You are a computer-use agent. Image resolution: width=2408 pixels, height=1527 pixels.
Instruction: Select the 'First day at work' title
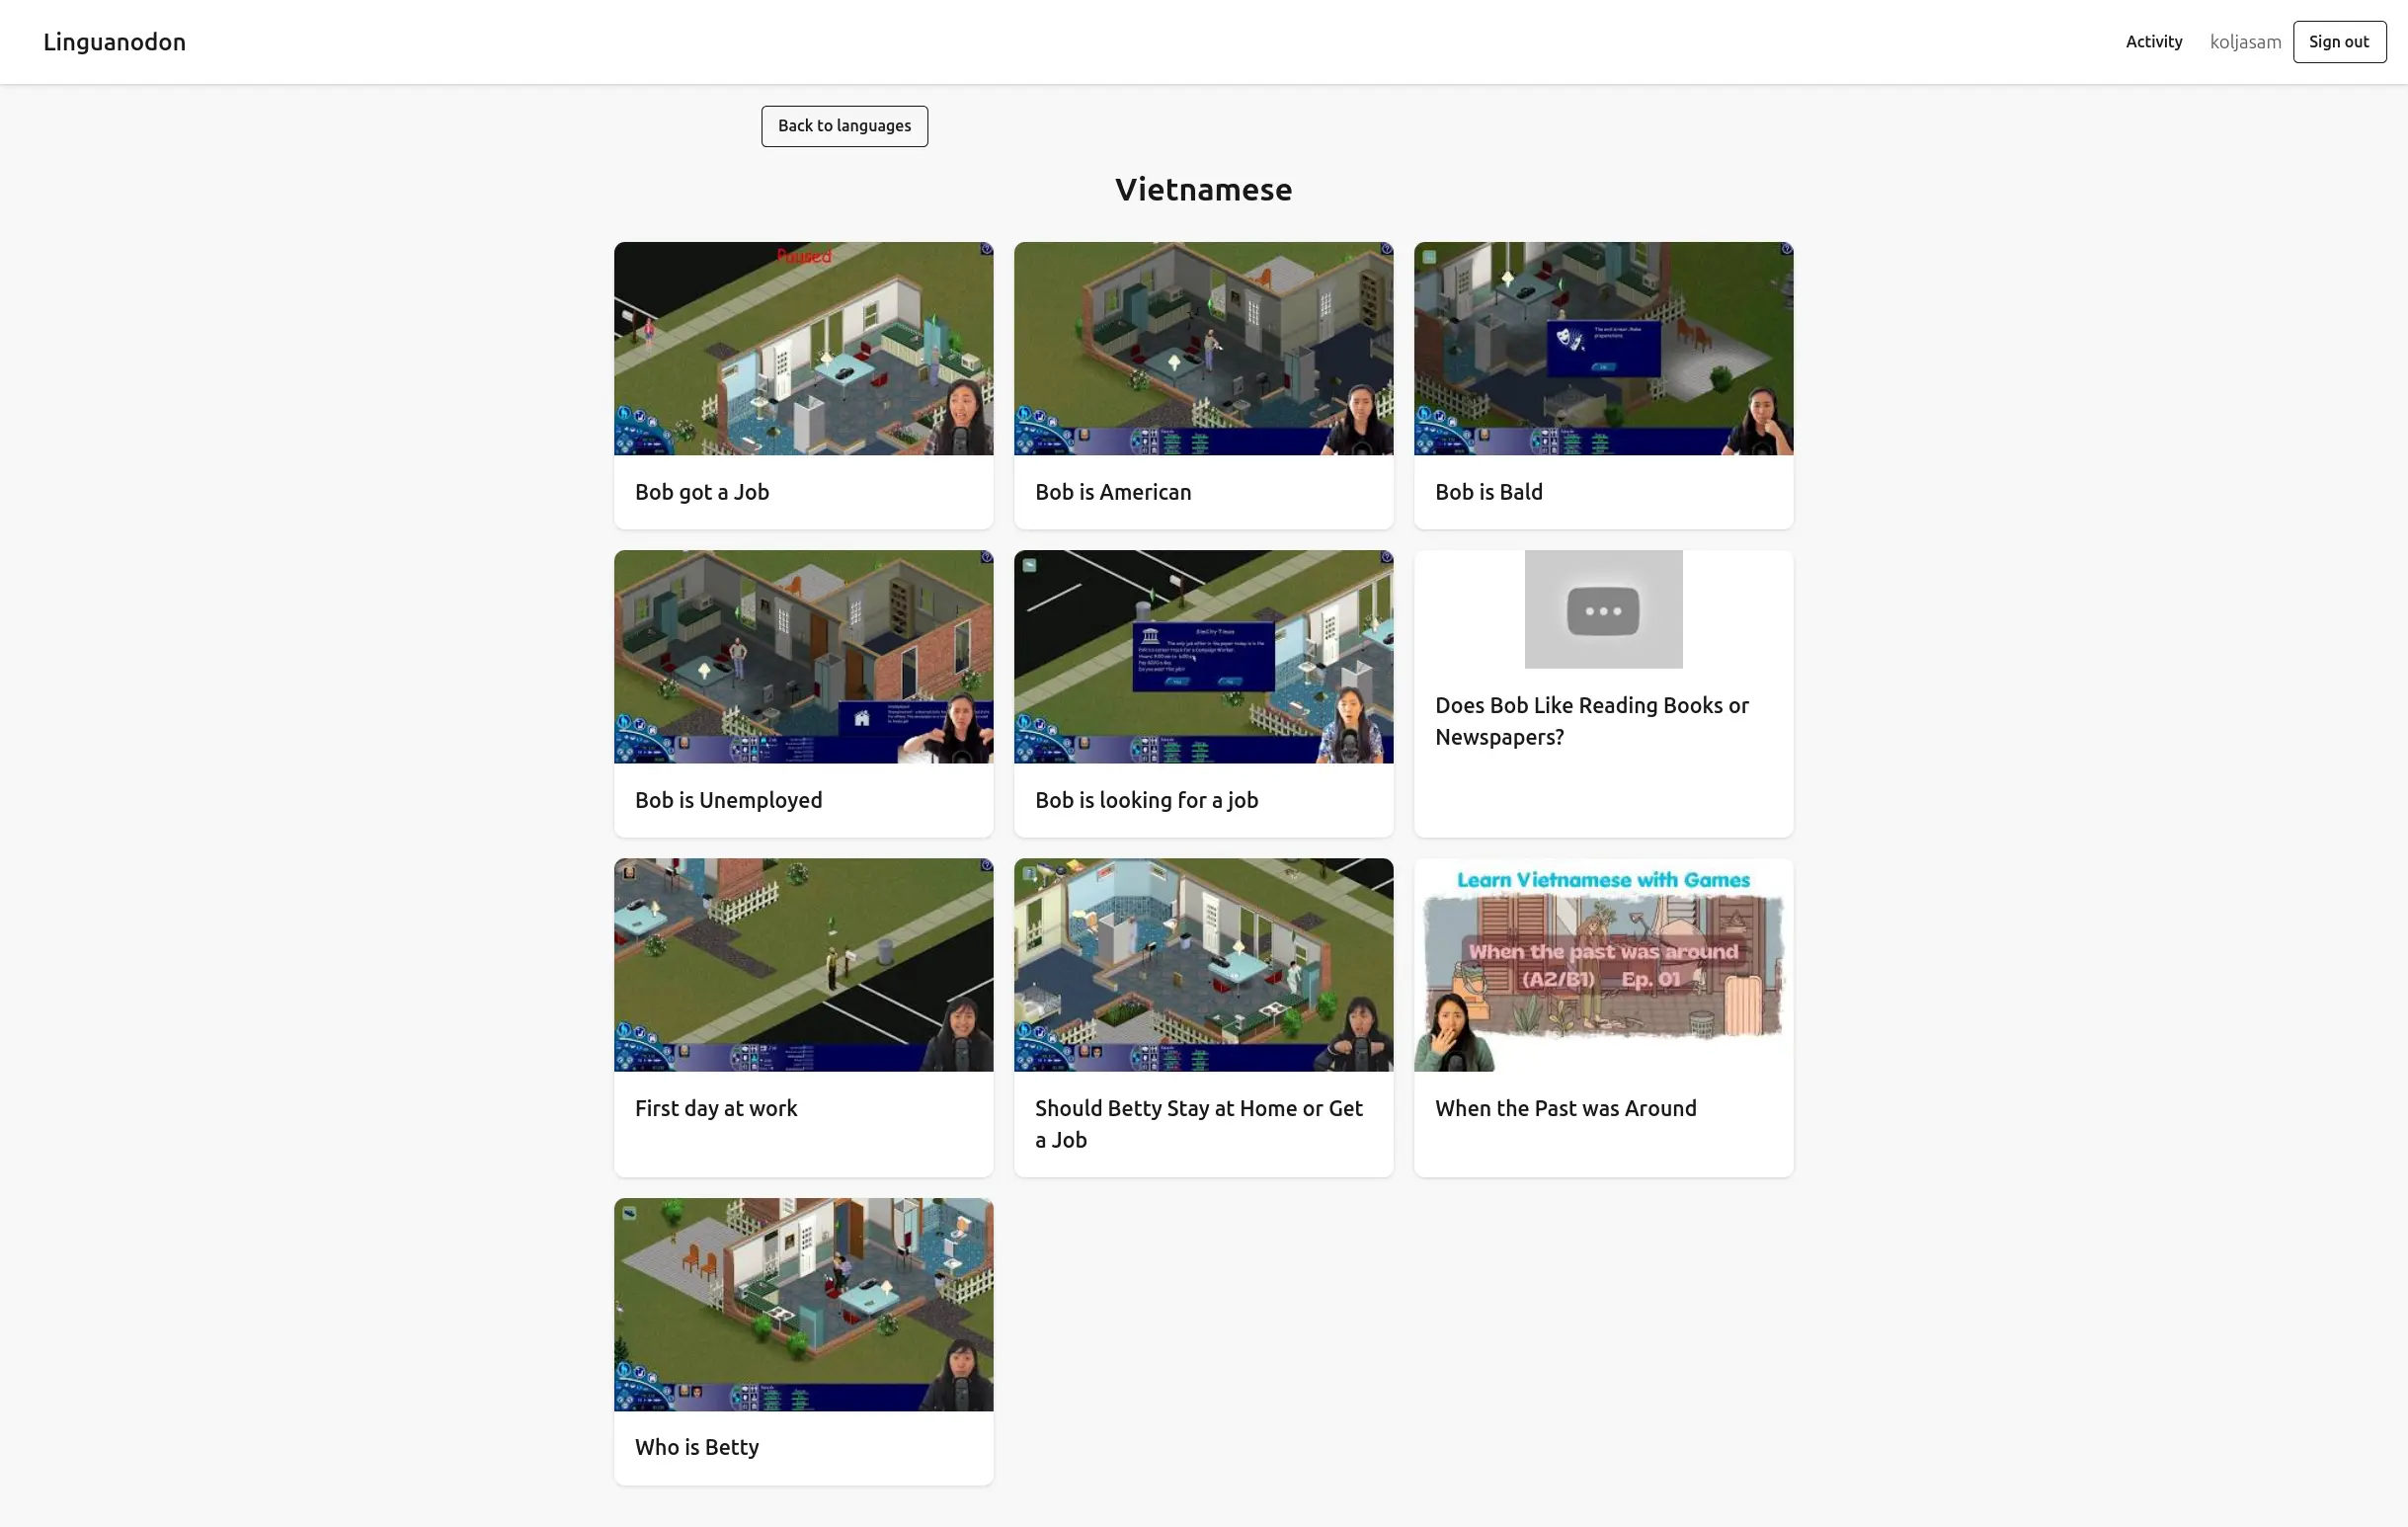716,1108
